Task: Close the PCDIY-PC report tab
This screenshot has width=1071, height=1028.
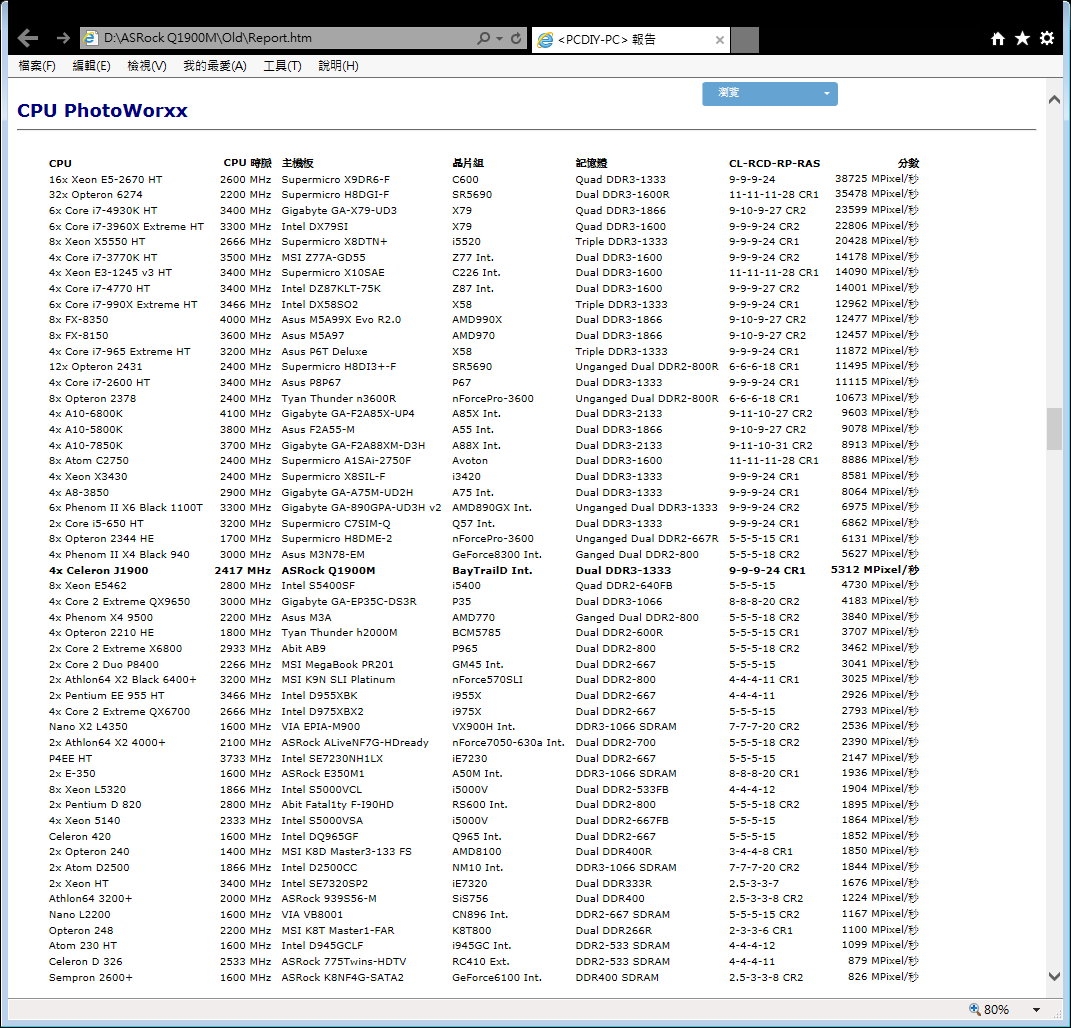Action: click(x=719, y=40)
